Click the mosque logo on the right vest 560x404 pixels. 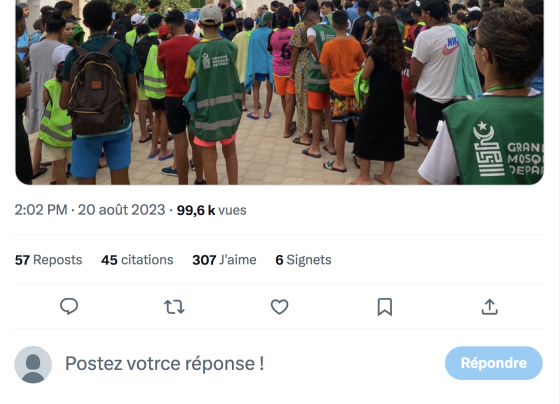click(x=489, y=149)
